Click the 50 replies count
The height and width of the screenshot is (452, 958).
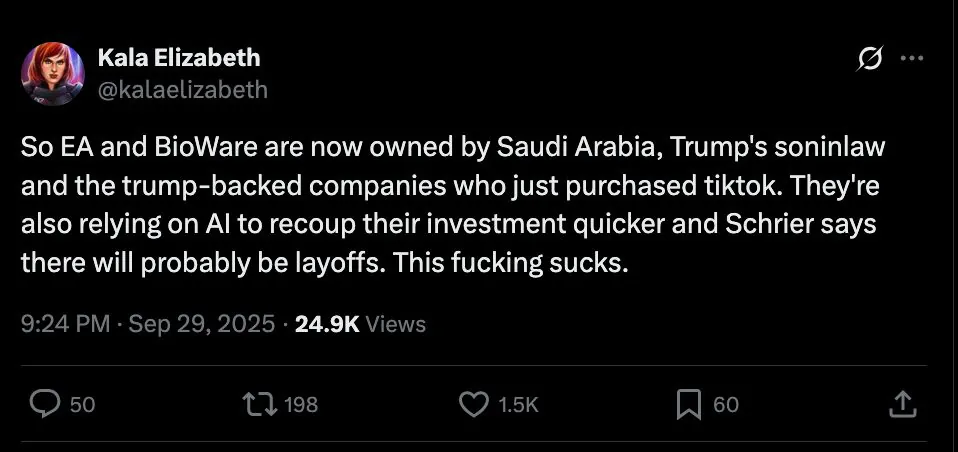(x=84, y=405)
